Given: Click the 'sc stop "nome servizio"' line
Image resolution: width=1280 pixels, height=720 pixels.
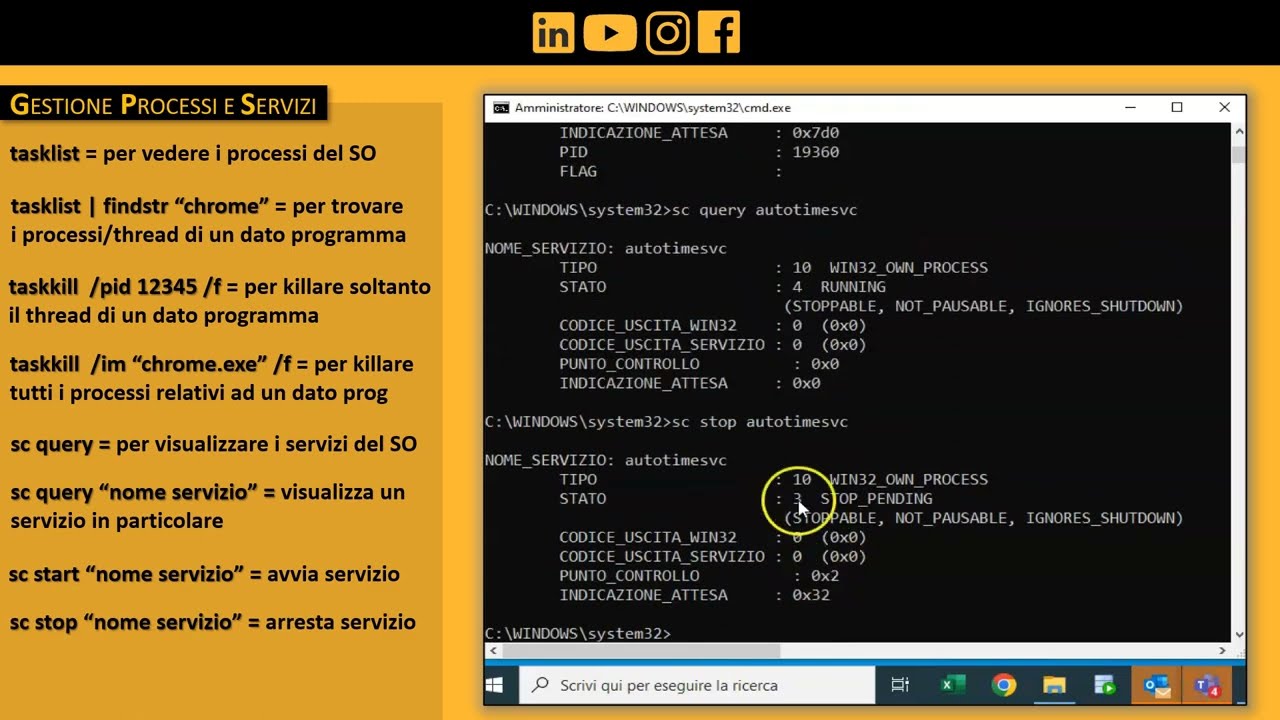Looking at the screenshot, I should [213, 623].
